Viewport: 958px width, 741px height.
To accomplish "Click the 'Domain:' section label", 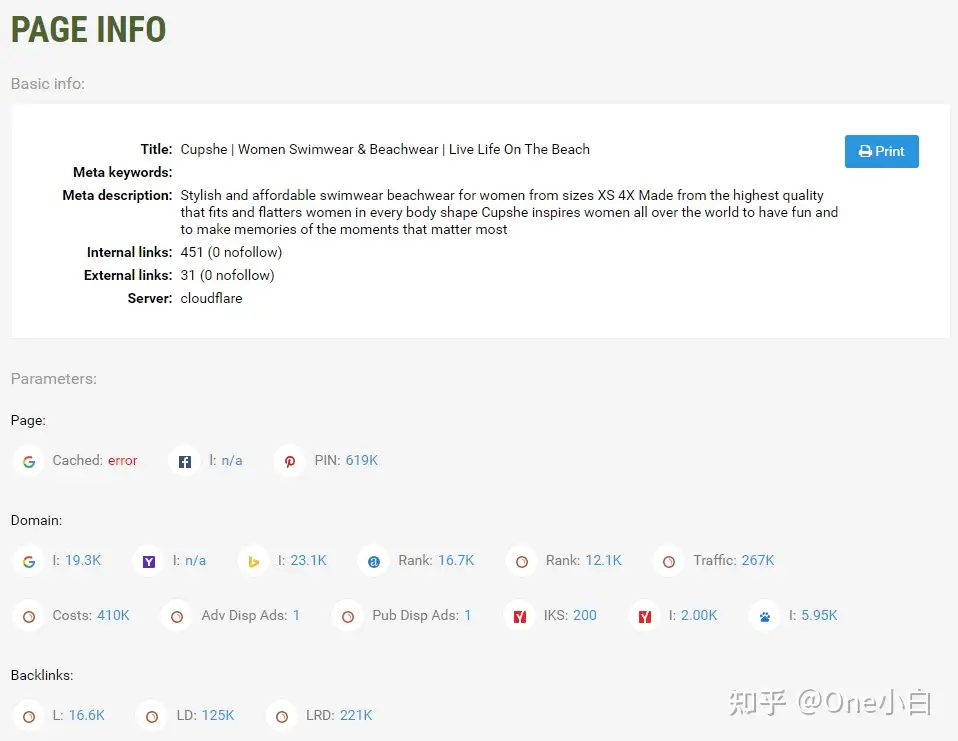I will click(x=37, y=520).
